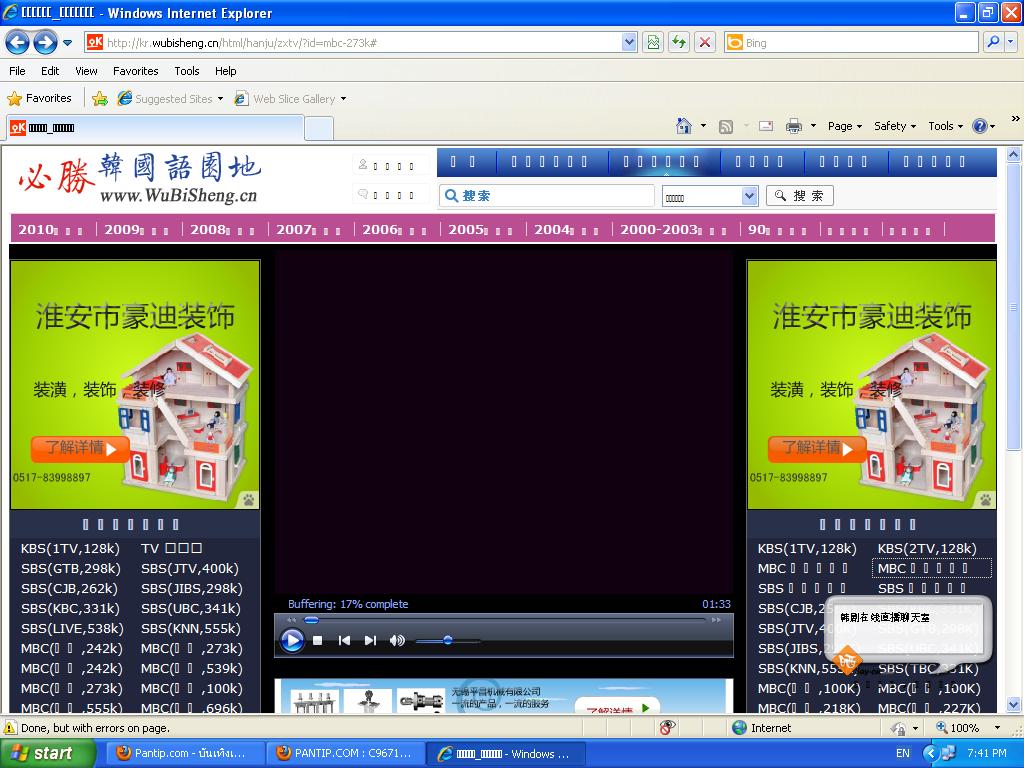Expand the command bar overflow chevron
Image resolution: width=1024 pixels, height=768 pixels.
pyautogui.click(x=1016, y=119)
